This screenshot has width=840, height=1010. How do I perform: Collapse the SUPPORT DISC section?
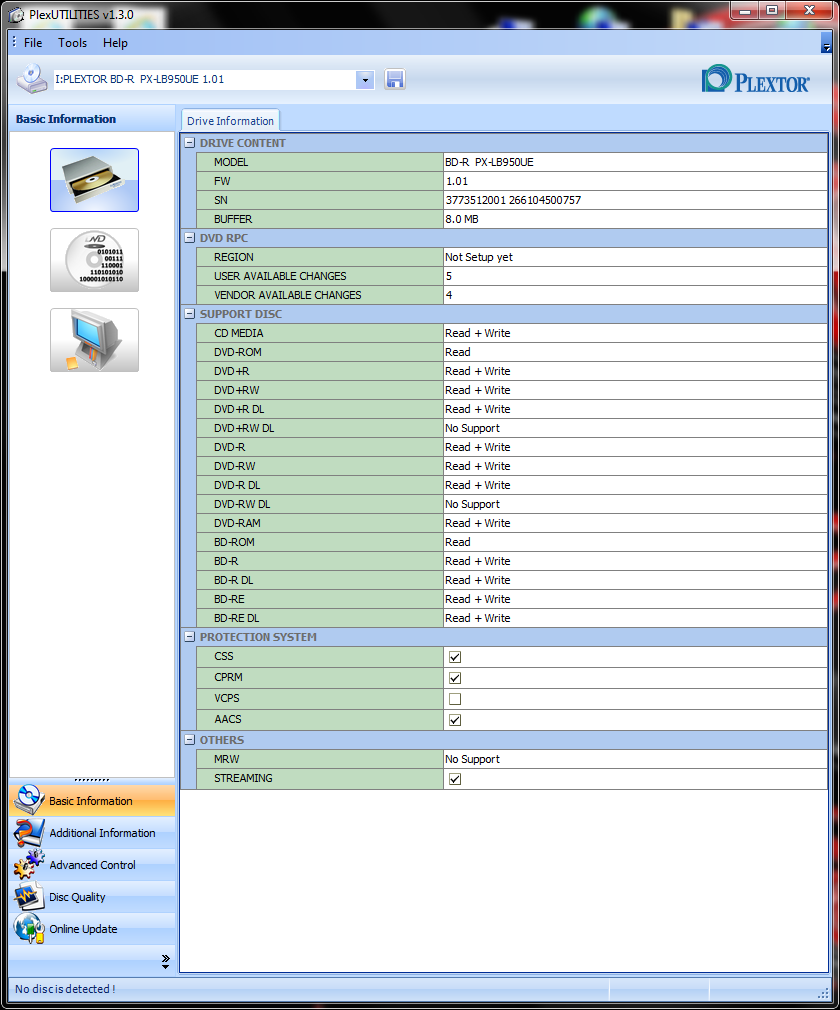(189, 314)
